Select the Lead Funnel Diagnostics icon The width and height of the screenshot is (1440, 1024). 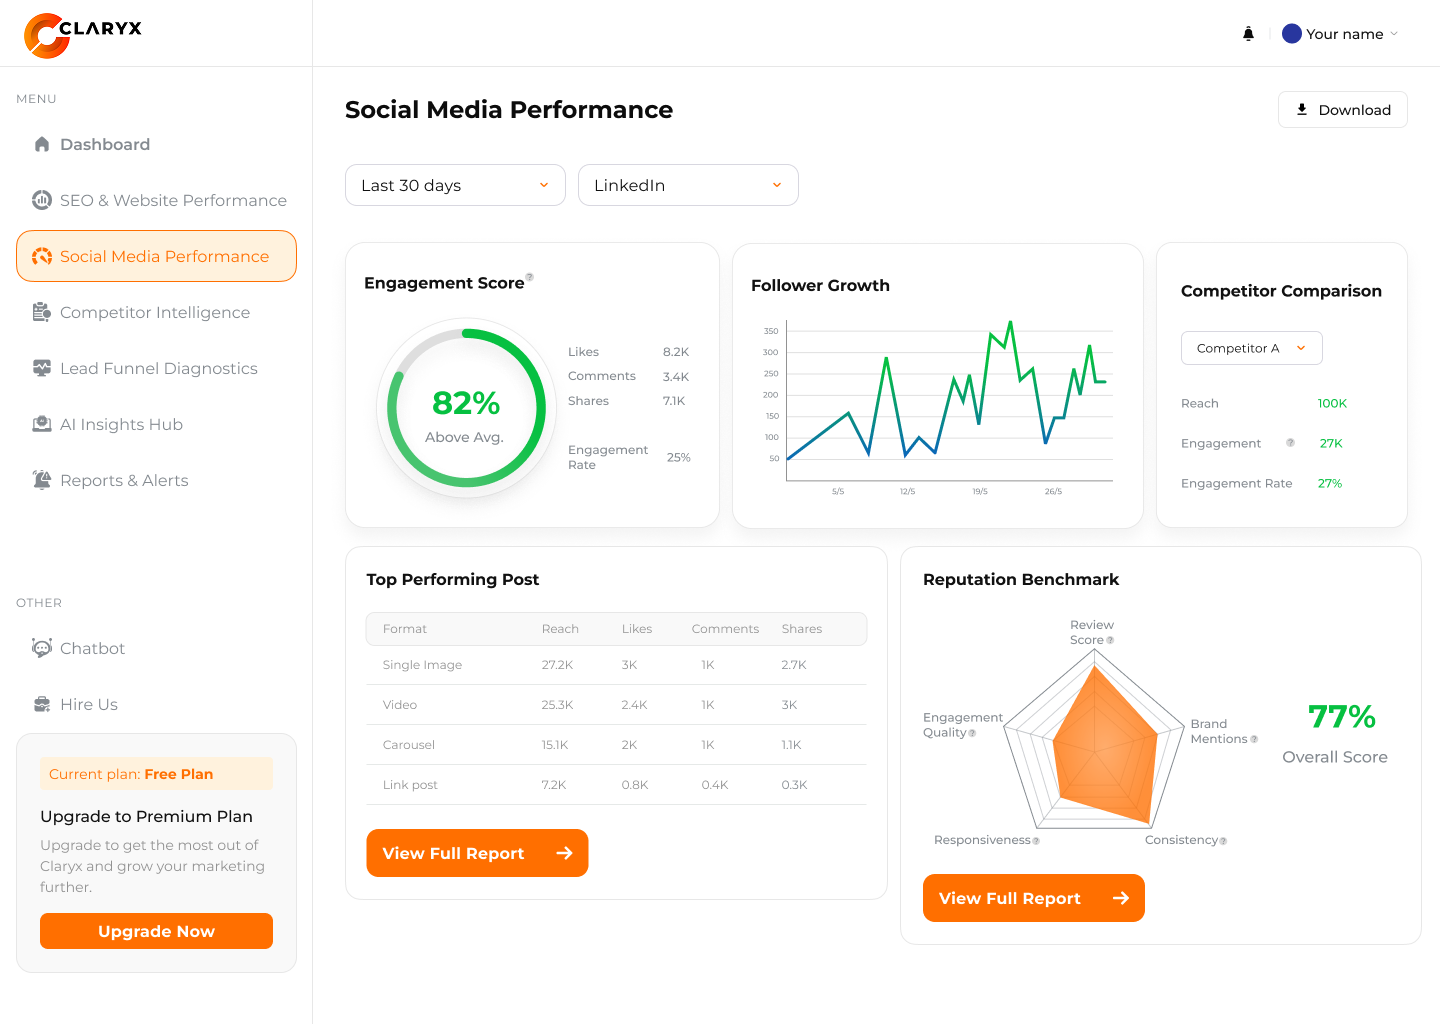[x=42, y=368]
